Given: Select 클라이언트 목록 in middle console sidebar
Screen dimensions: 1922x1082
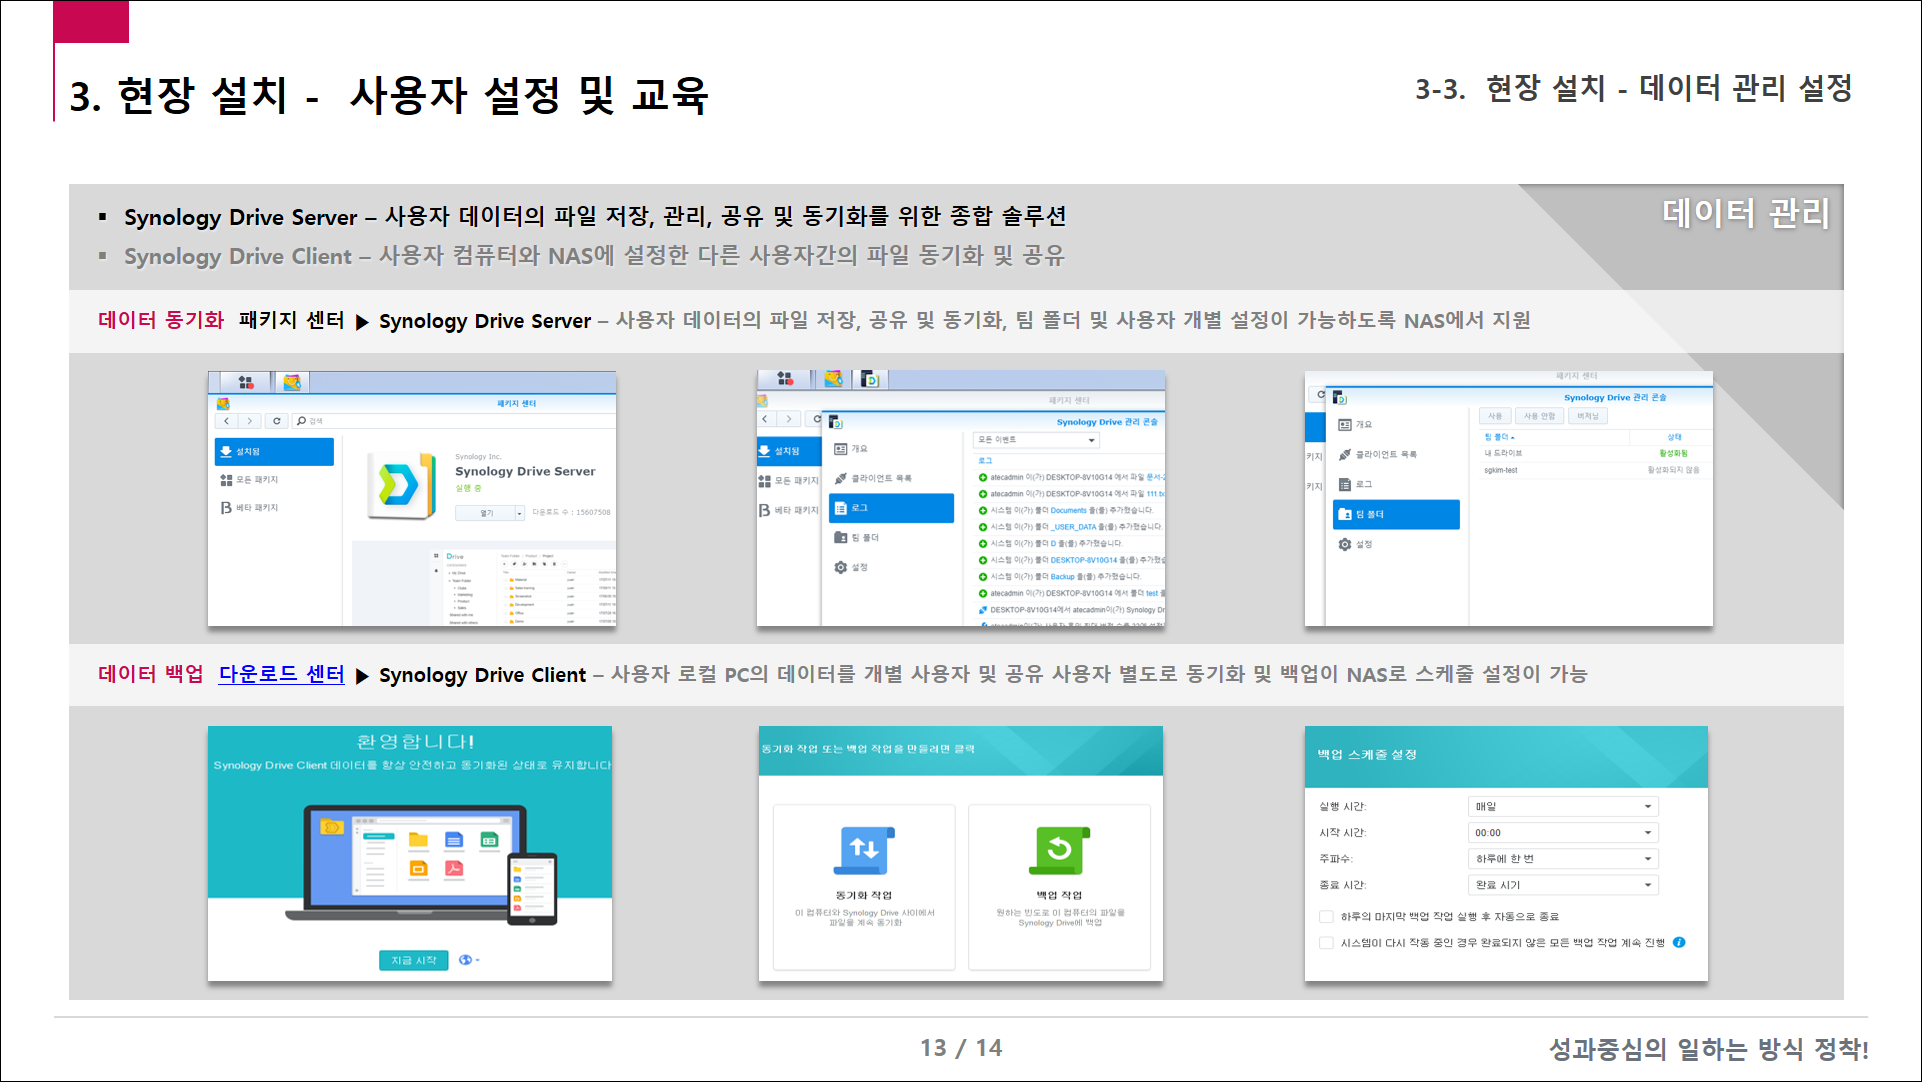Looking at the screenshot, I should tap(881, 478).
